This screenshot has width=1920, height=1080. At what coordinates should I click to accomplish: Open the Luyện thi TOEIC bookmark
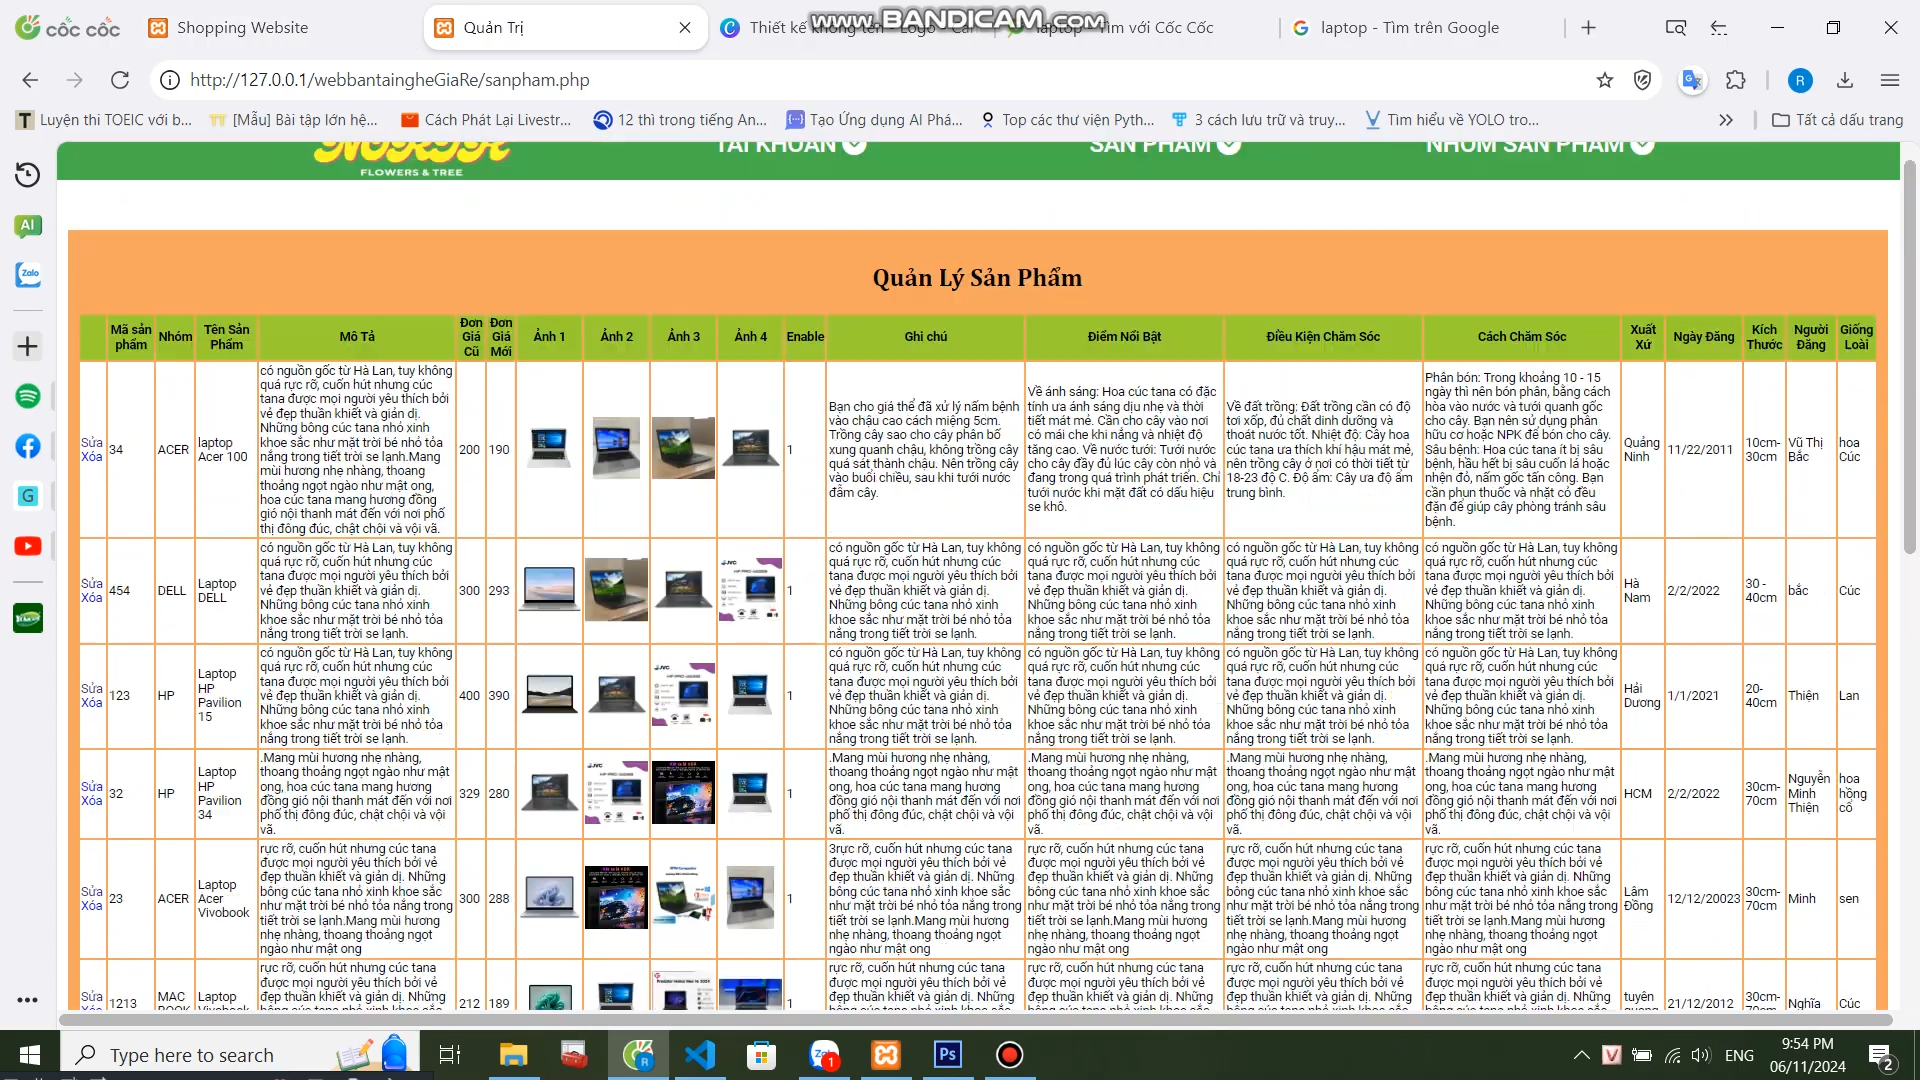point(104,120)
